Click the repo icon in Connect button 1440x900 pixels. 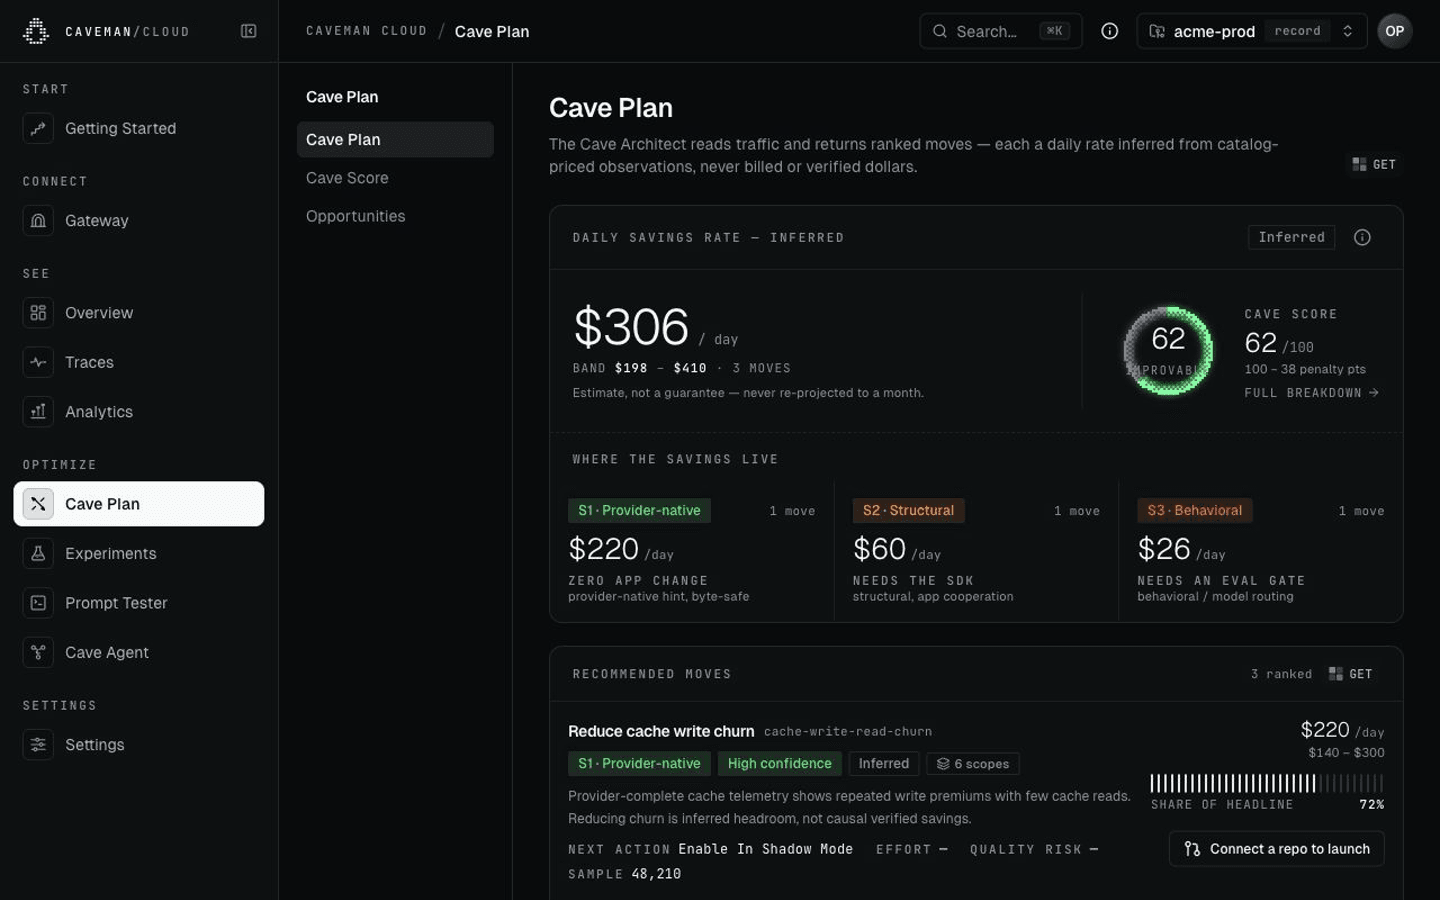(x=1192, y=849)
